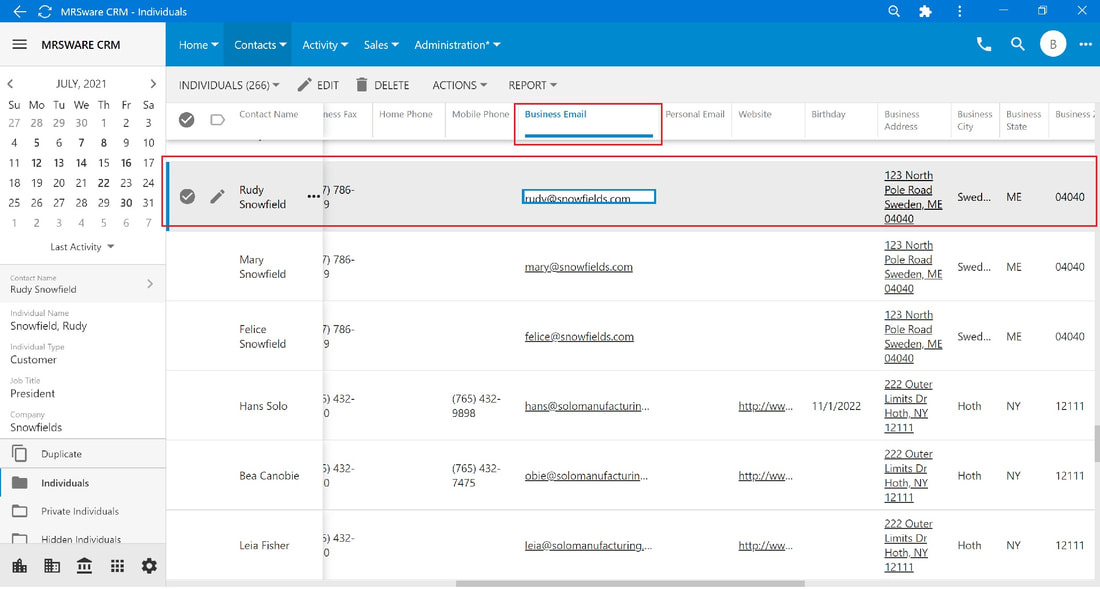Open the Contacts menu
Screen dimensions: 1100x589
point(260,45)
